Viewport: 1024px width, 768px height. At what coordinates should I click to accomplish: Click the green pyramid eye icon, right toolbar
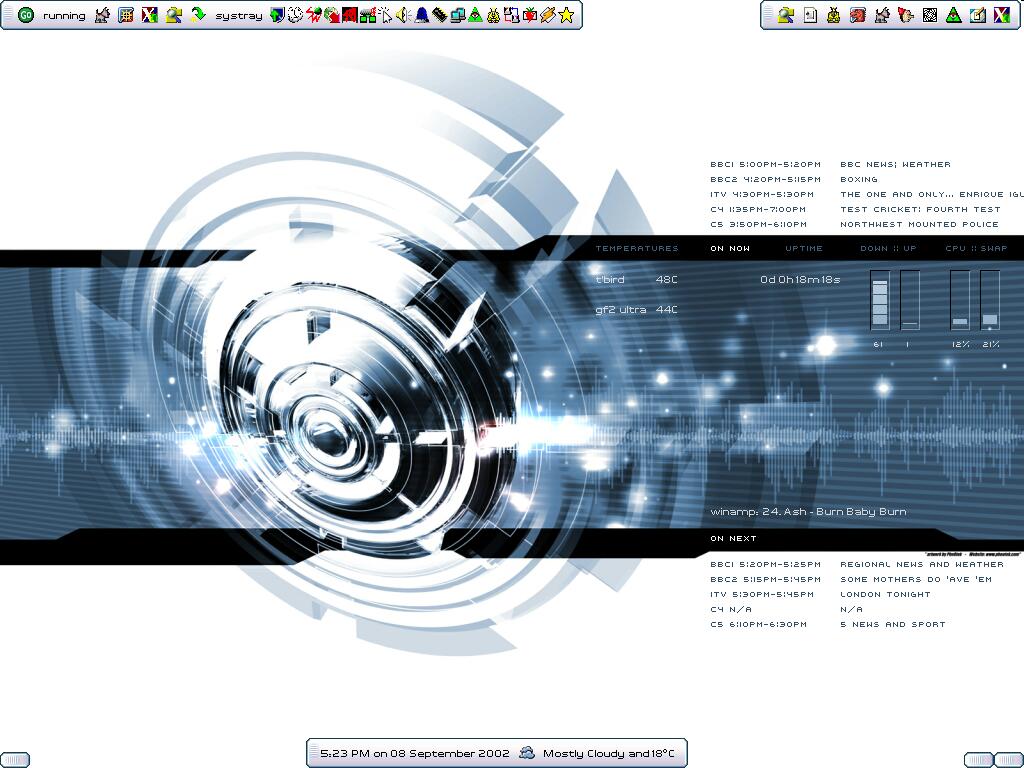tap(954, 15)
